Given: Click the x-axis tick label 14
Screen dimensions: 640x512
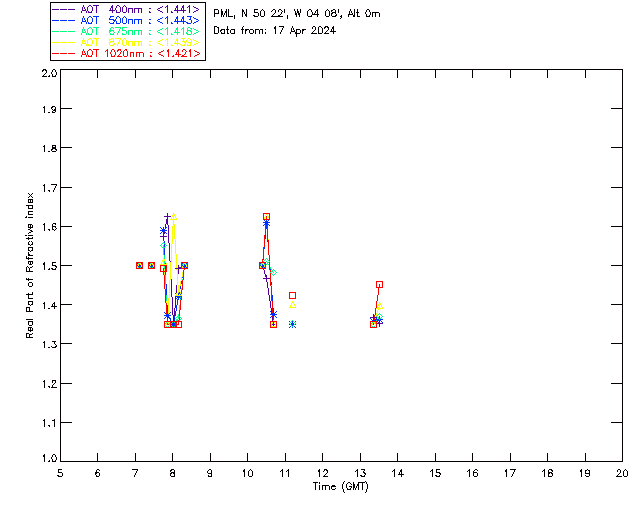Looking at the screenshot, I should 398,473.
